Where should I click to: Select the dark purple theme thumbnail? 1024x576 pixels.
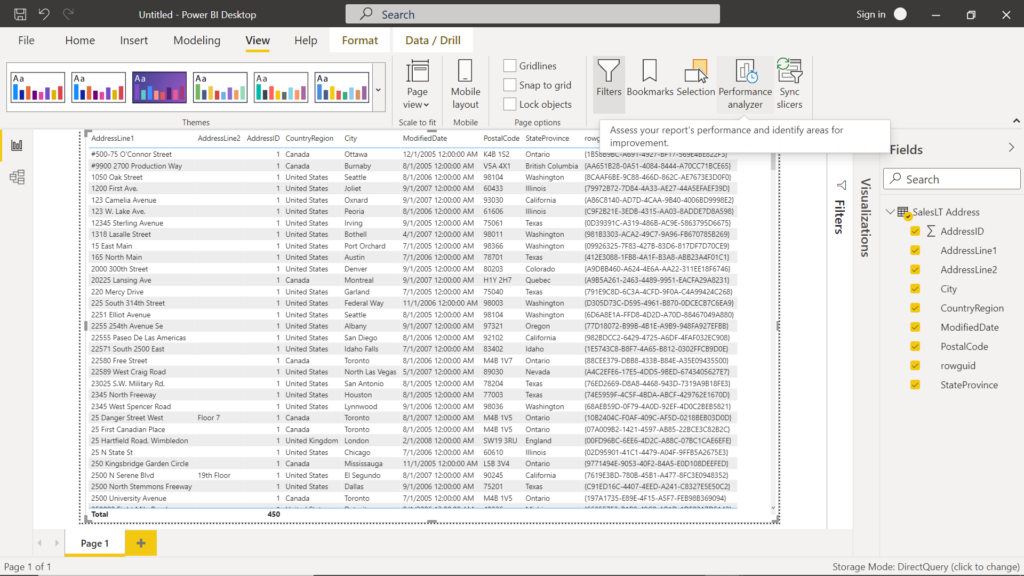[x=159, y=87]
